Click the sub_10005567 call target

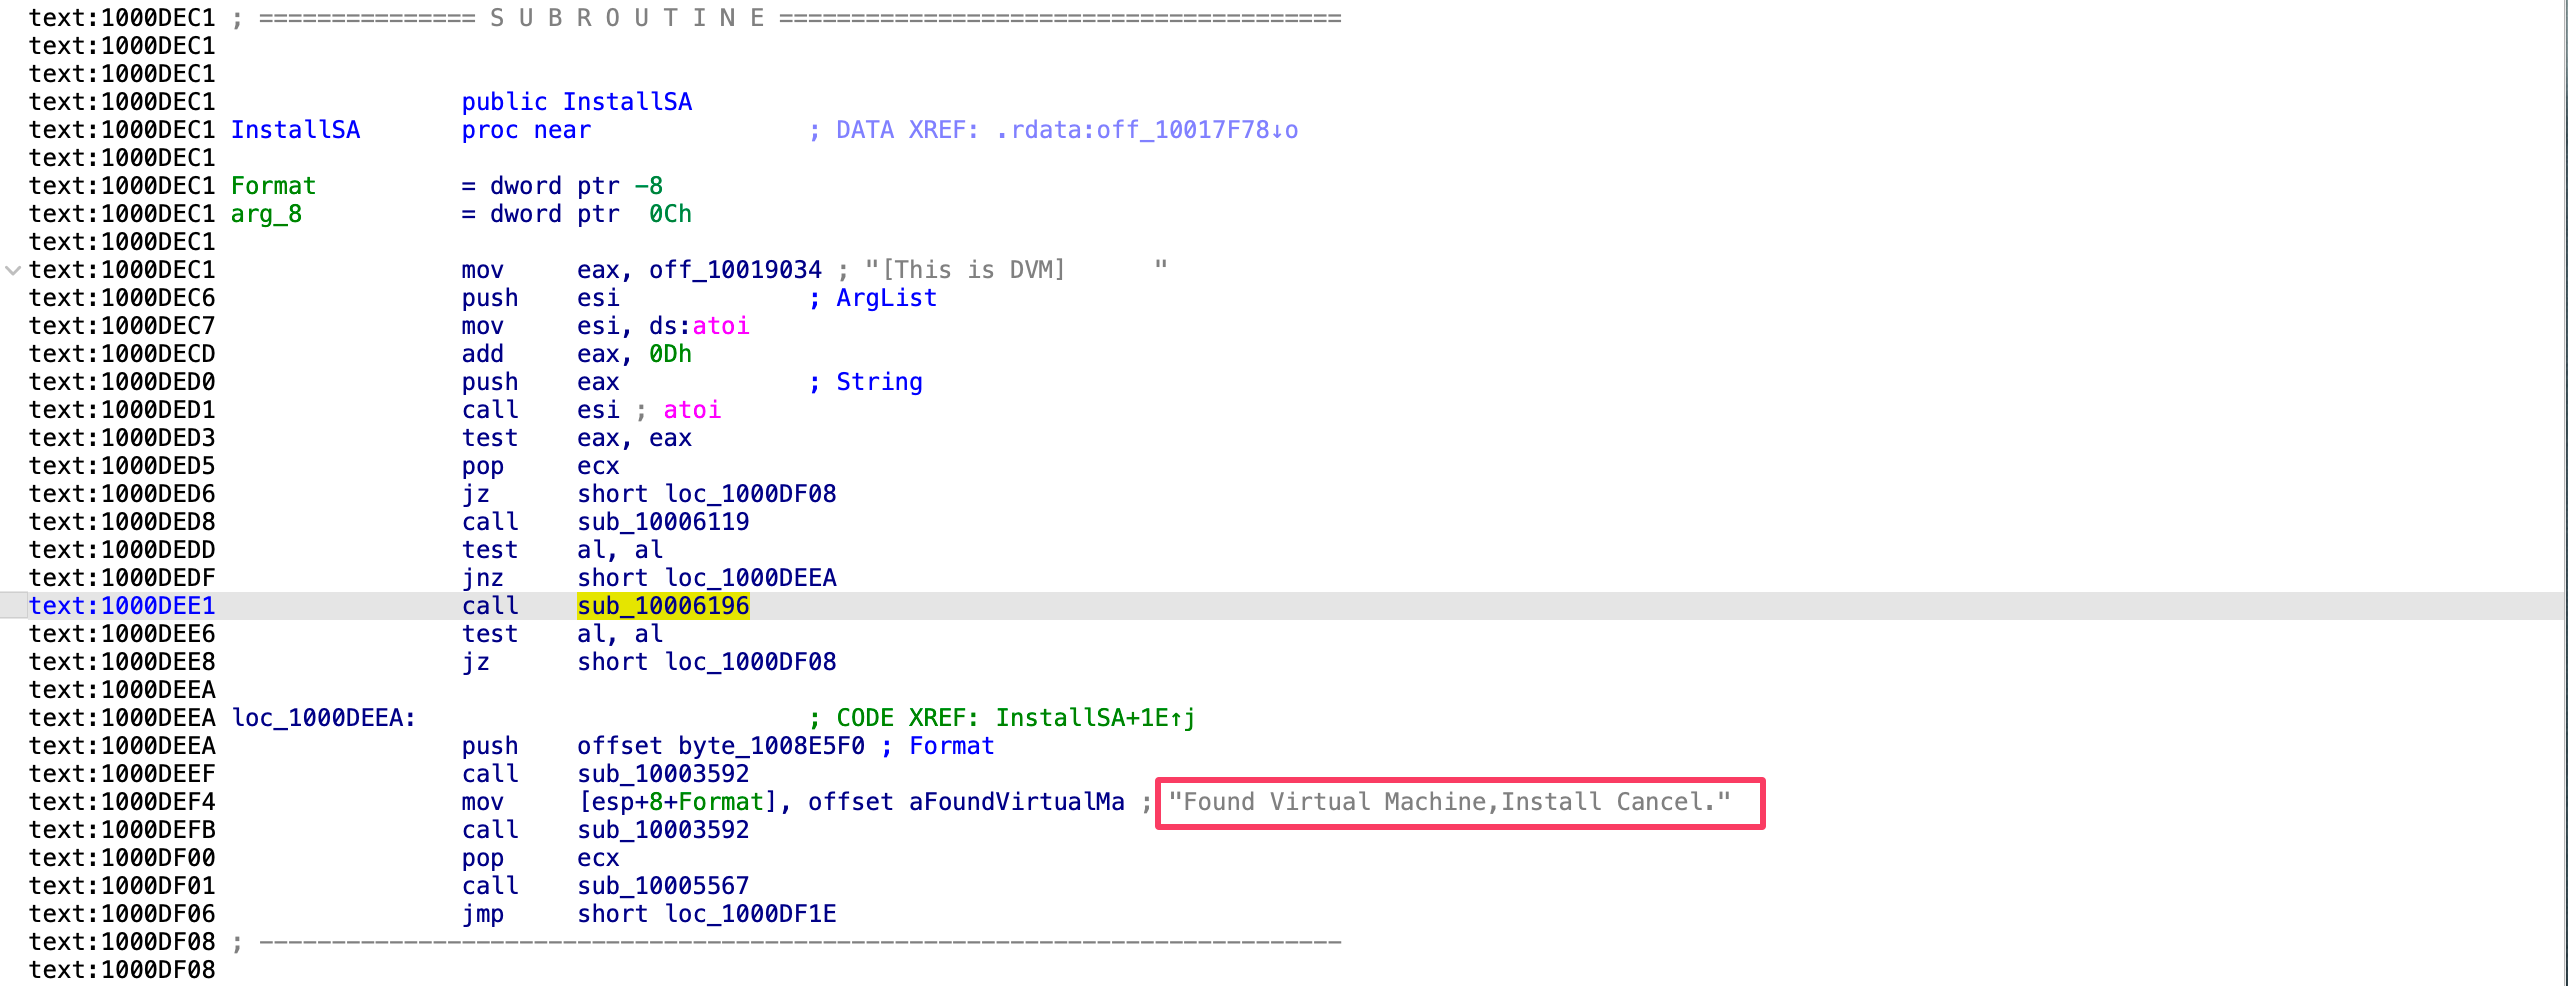click(x=663, y=886)
